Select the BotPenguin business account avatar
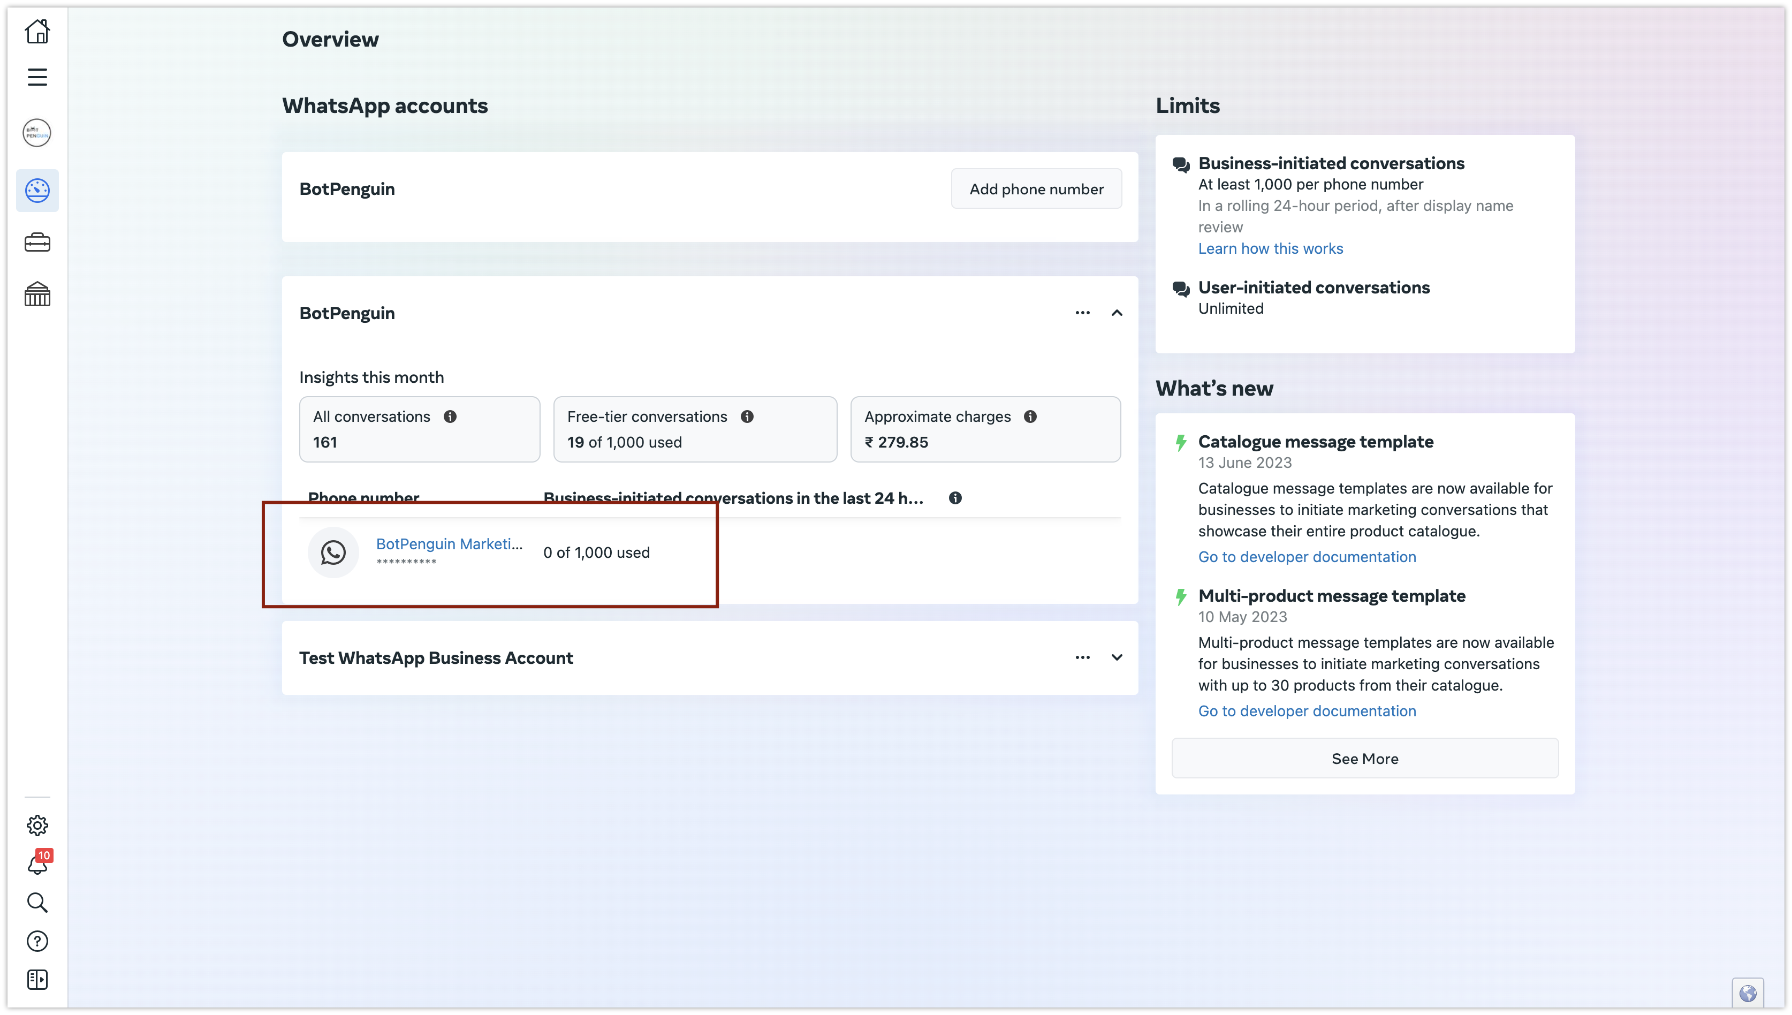This screenshot has height=1015, width=1792. click(x=37, y=133)
